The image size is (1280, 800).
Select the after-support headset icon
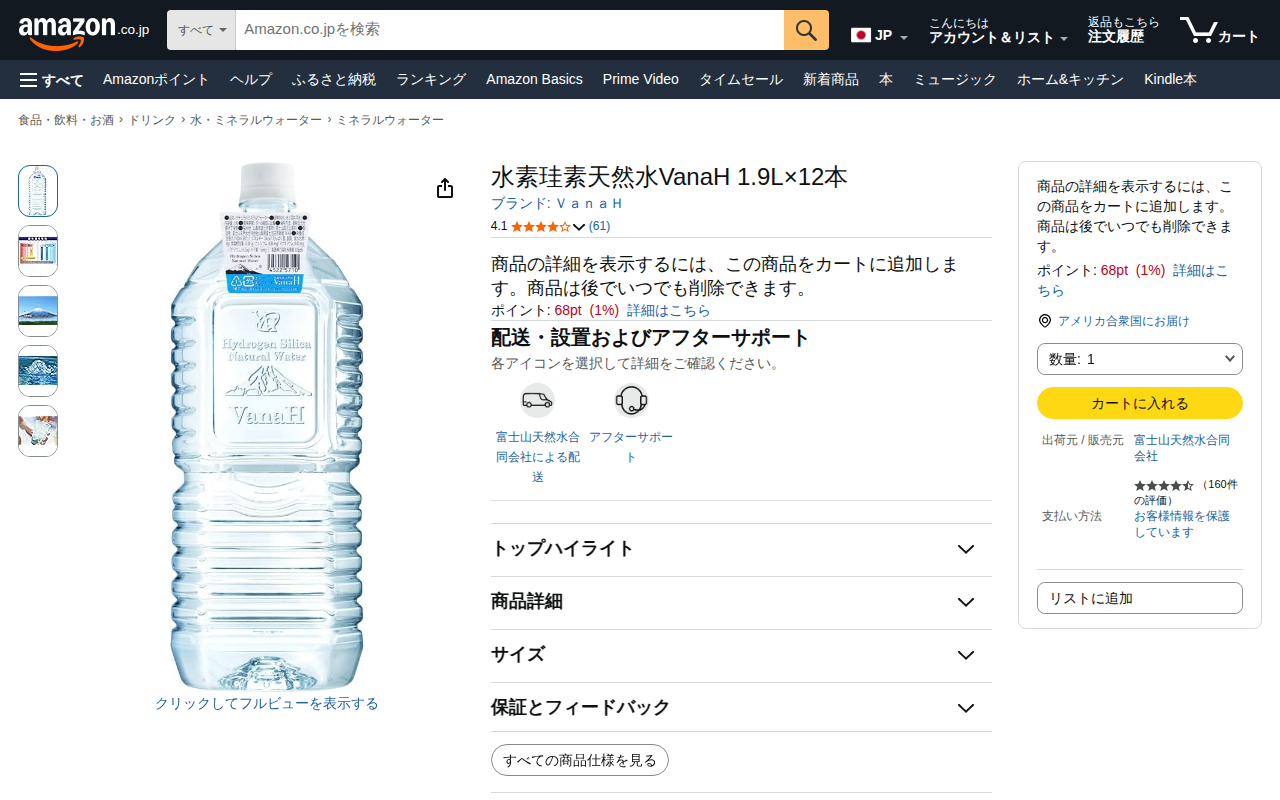631,400
